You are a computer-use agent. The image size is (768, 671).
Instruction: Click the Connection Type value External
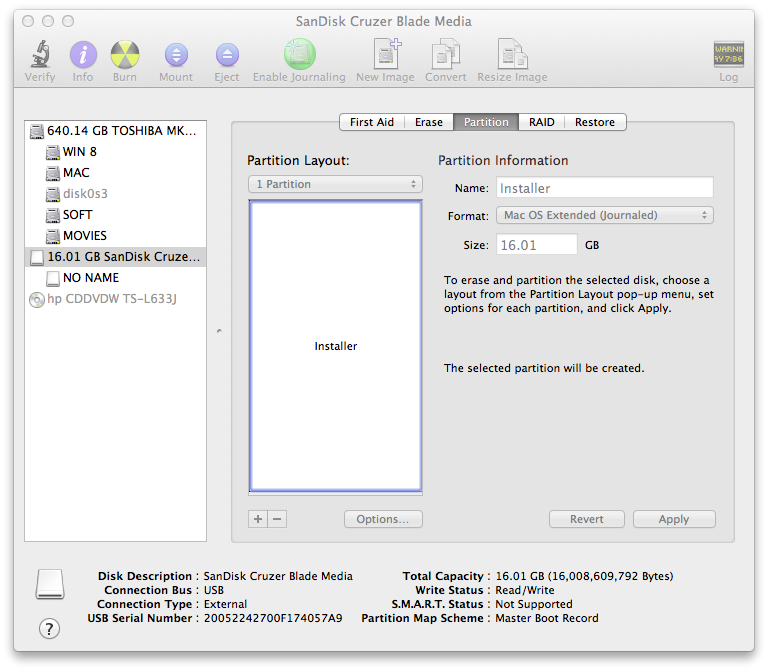coord(225,604)
